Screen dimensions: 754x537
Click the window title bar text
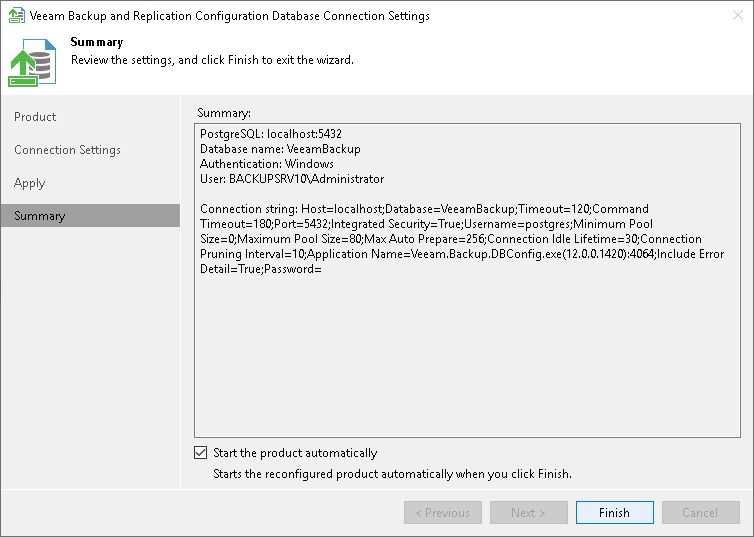[x=232, y=16]
